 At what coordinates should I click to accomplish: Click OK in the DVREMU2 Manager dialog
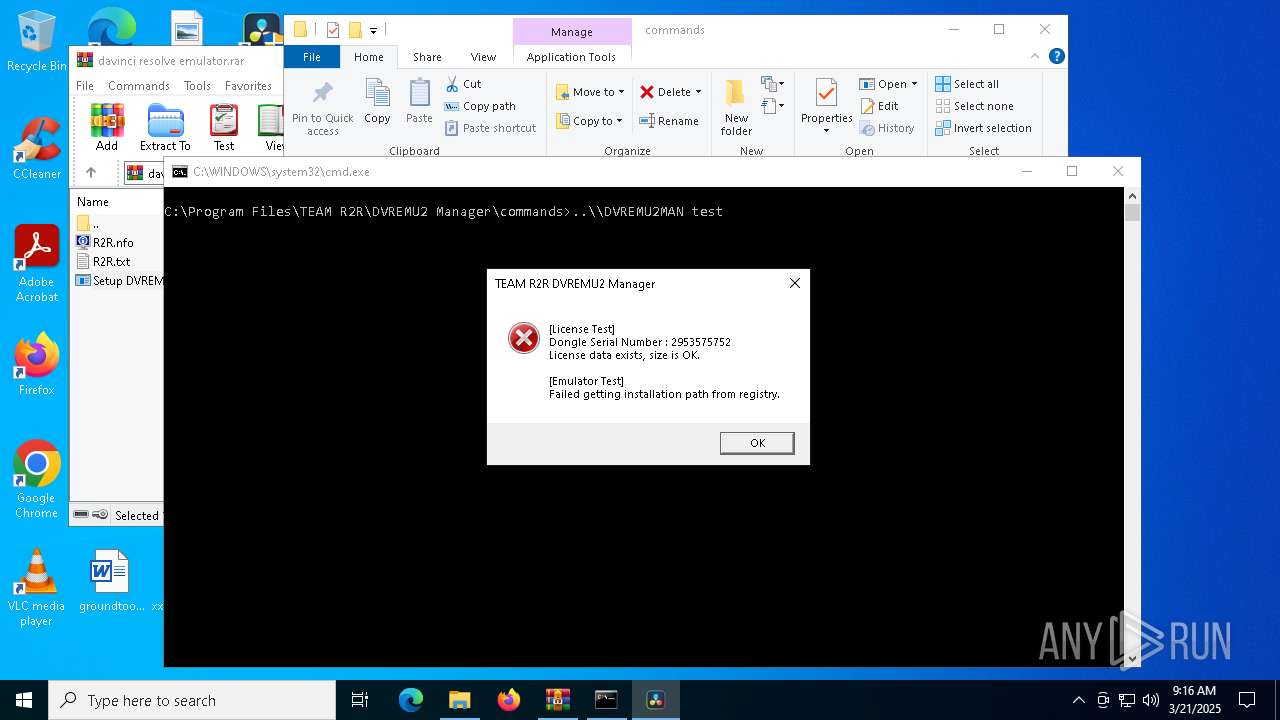(x=757, y=443)
